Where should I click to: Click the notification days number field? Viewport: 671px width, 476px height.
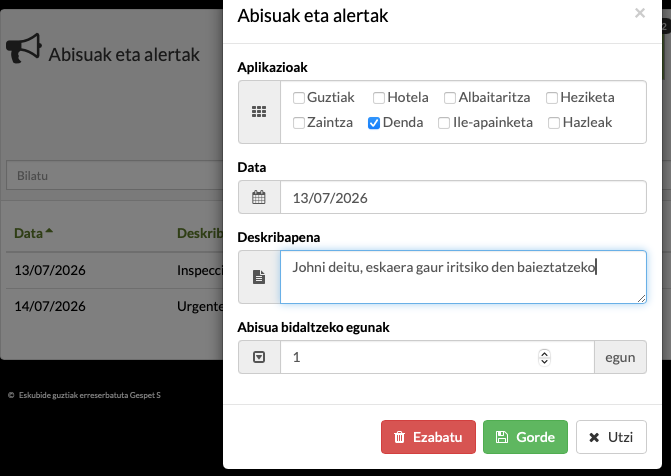coord(437,357)
